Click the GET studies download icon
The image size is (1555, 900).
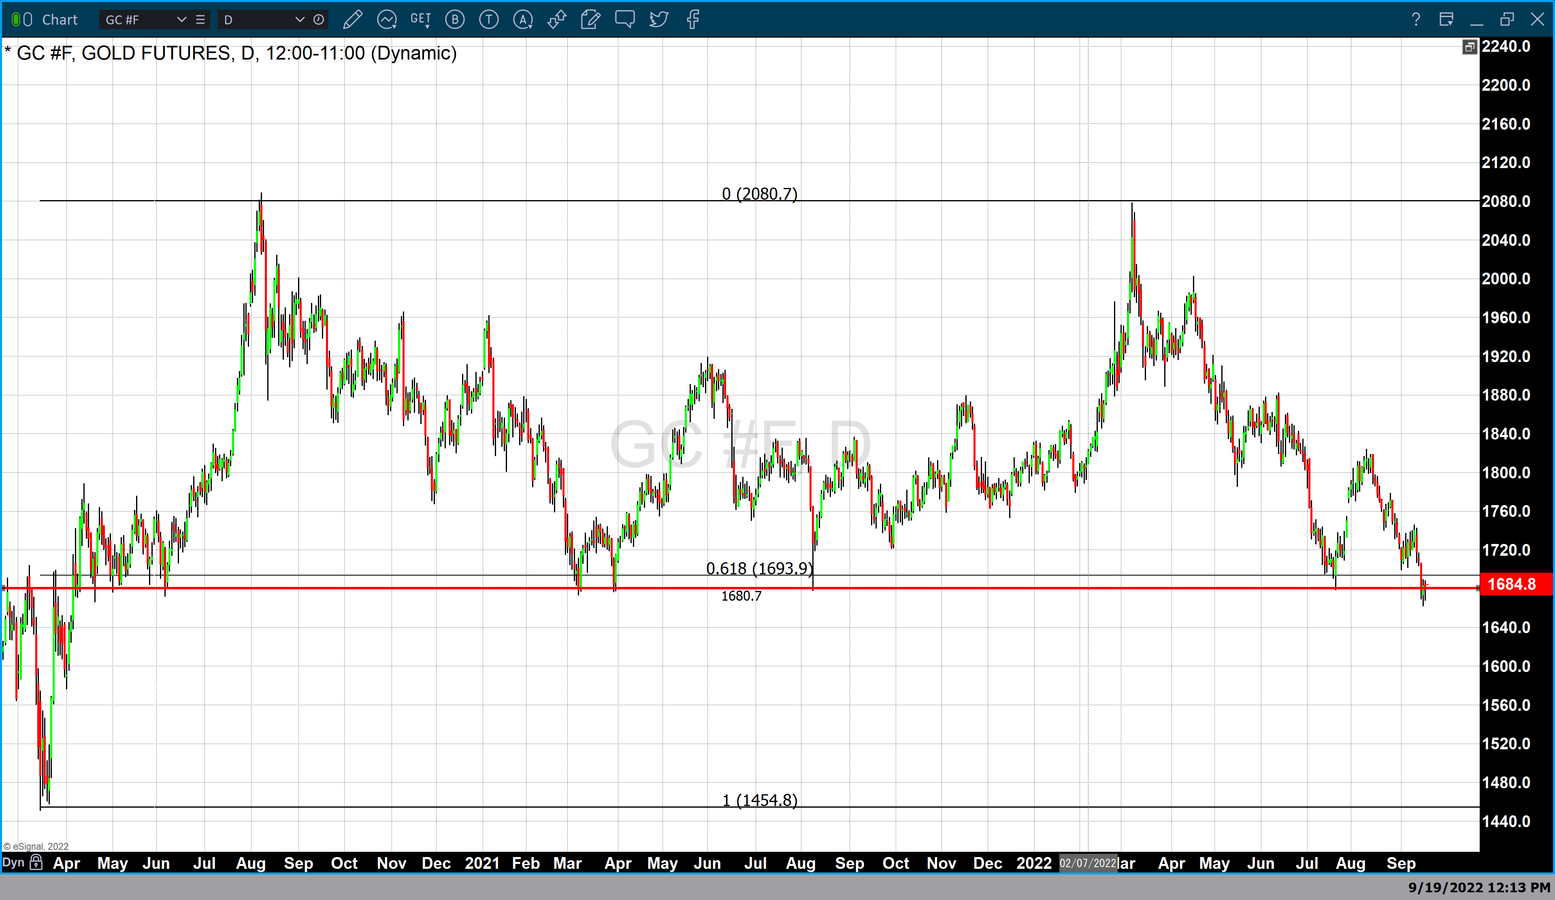pos(421,19)
